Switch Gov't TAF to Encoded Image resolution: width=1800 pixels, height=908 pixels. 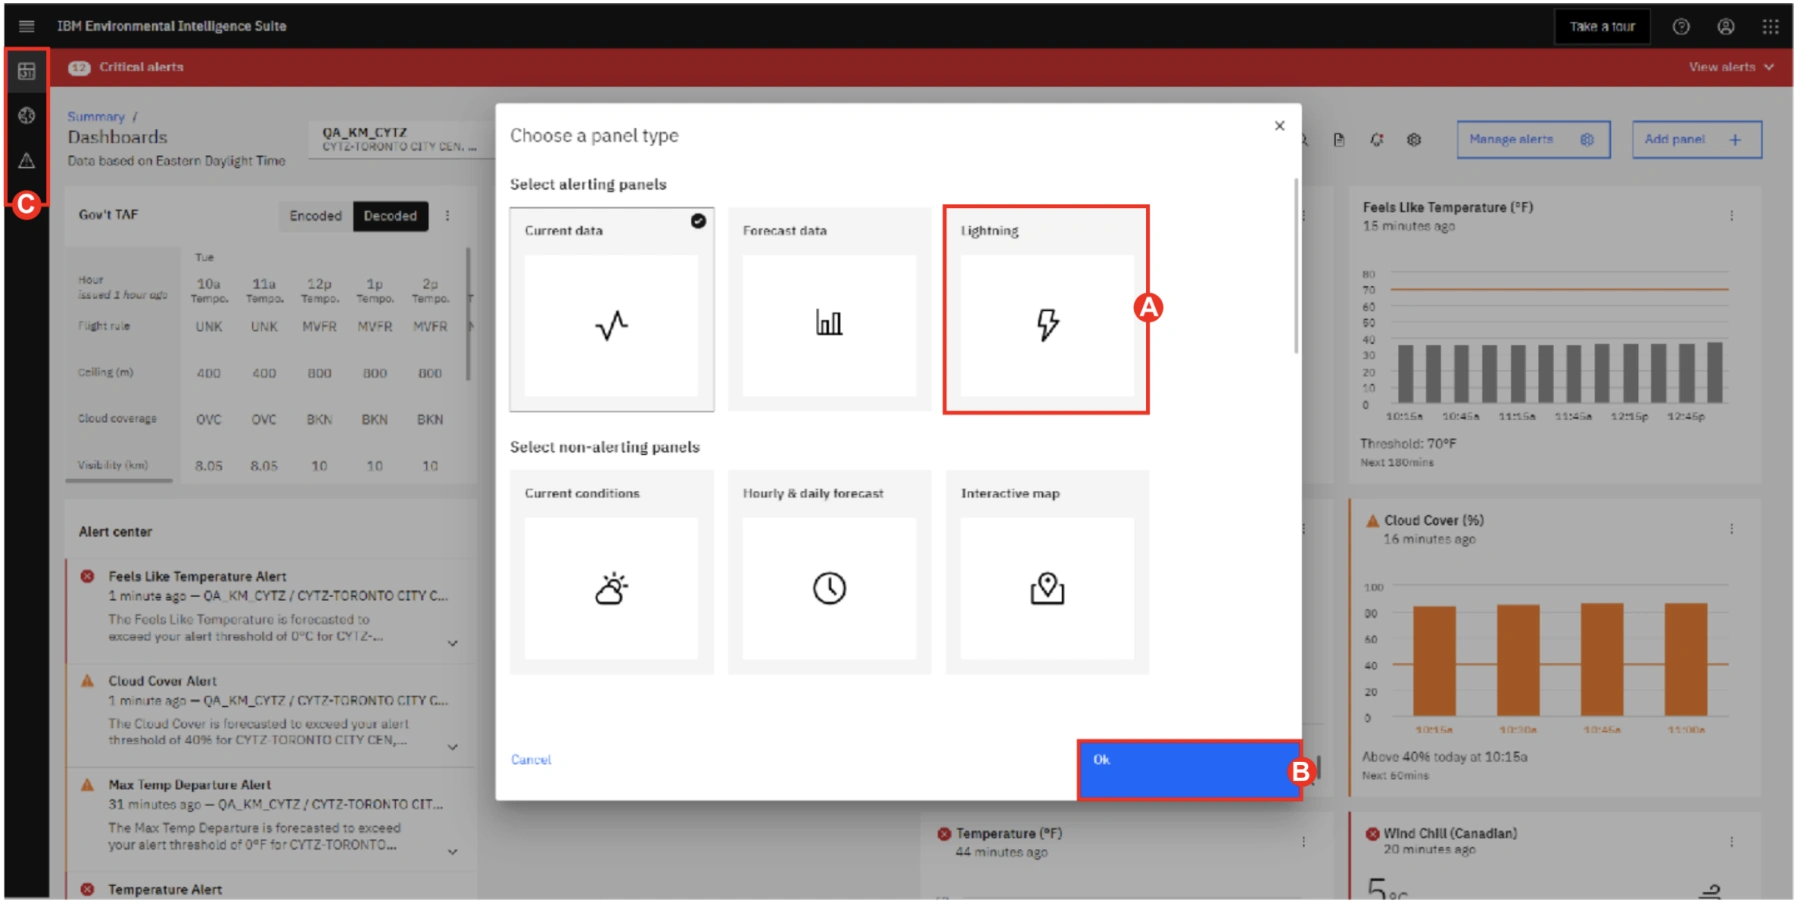315,216
